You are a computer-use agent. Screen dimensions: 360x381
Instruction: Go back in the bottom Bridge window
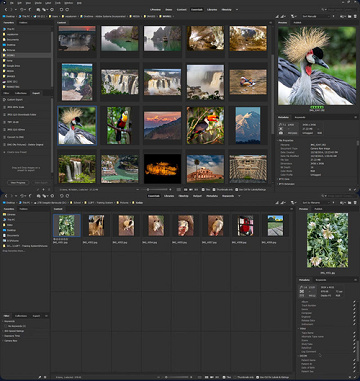6,196
